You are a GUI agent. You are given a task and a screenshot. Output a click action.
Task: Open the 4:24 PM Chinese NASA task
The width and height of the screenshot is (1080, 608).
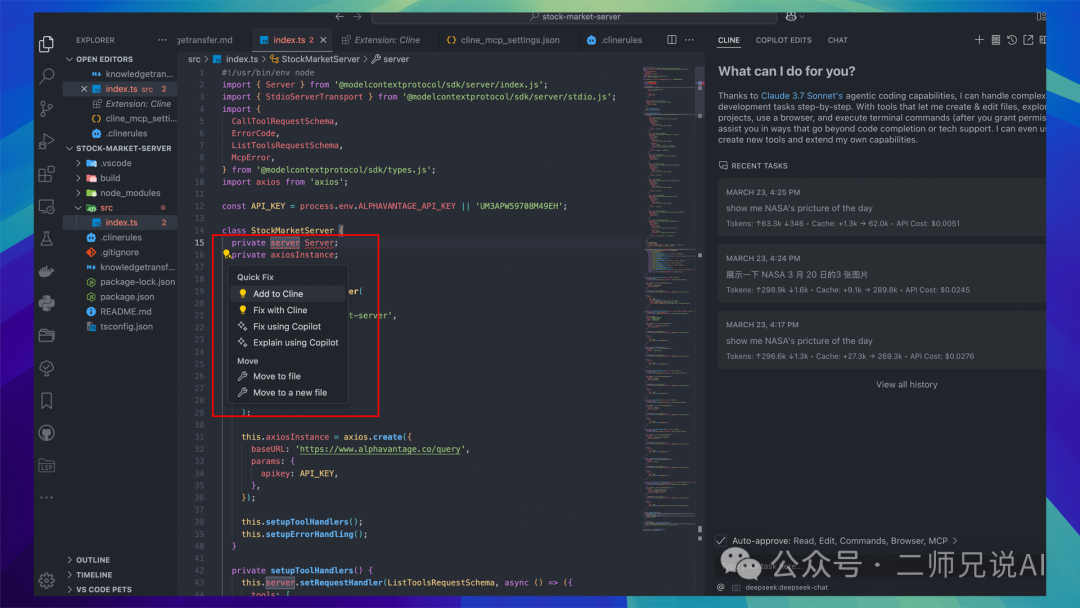(x=882, y=273)
